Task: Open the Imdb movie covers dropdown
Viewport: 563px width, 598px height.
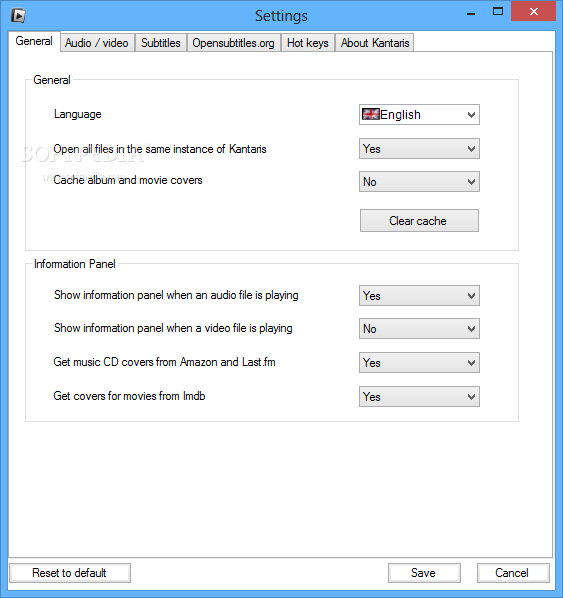Action: [x=419, y=397]
